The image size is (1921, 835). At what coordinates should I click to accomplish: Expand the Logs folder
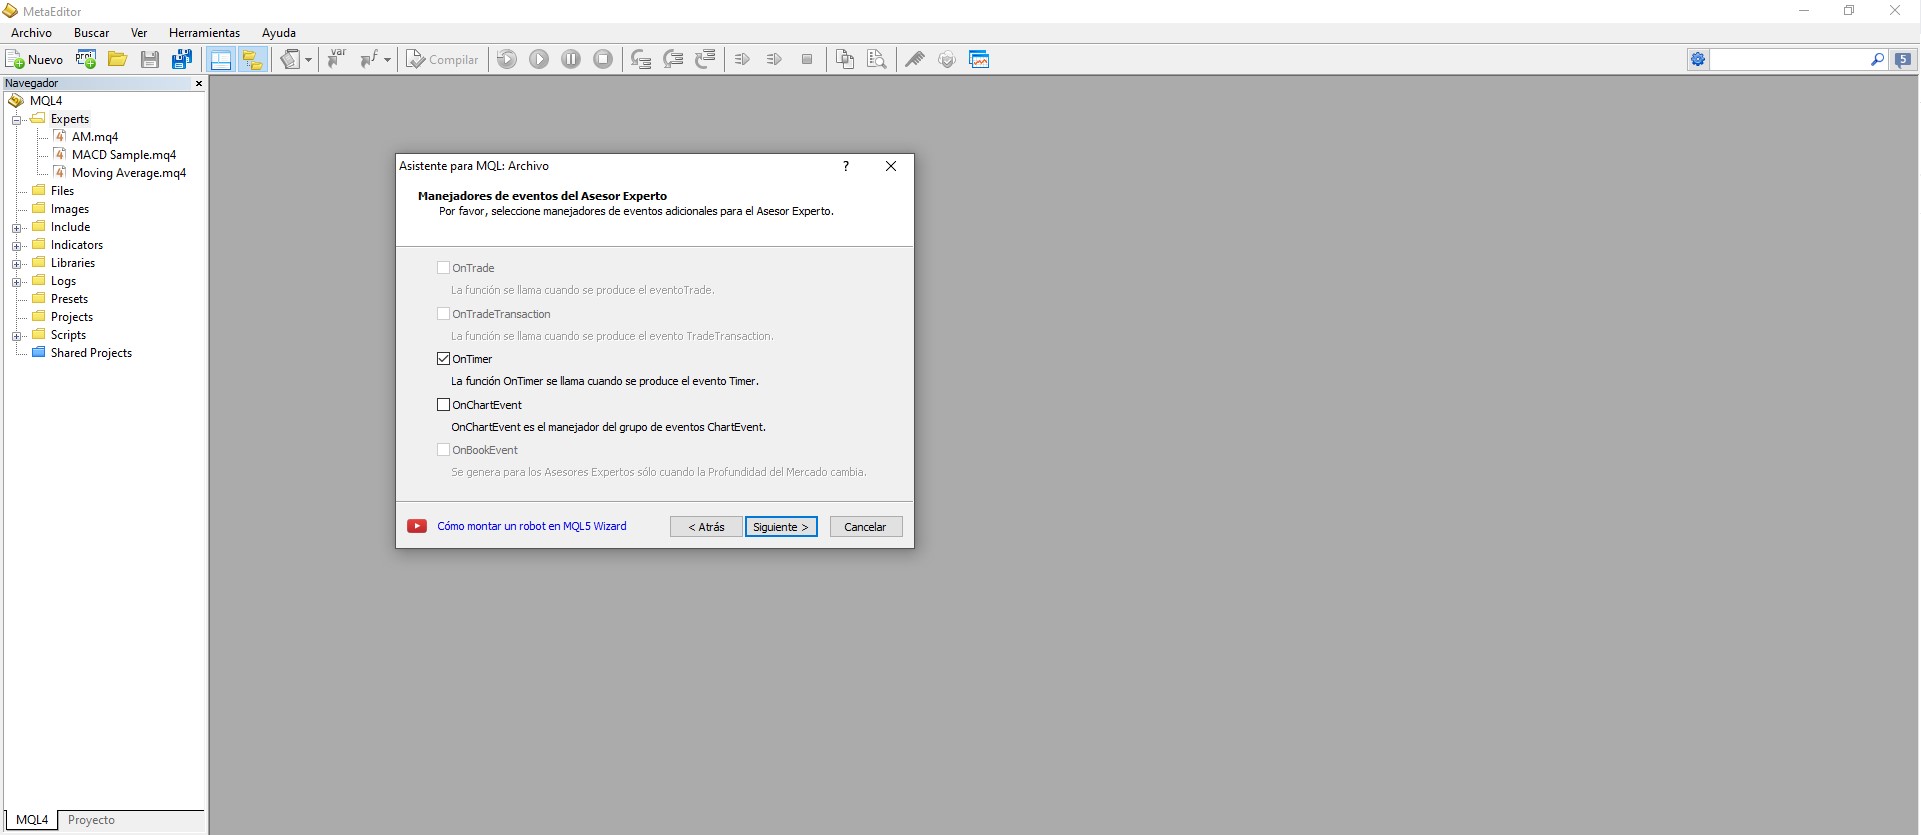click(16, 282)
